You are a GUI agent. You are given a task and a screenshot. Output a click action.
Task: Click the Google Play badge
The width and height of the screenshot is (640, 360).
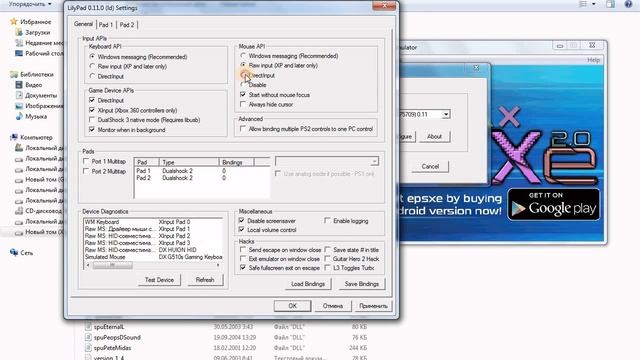[553, 204]
